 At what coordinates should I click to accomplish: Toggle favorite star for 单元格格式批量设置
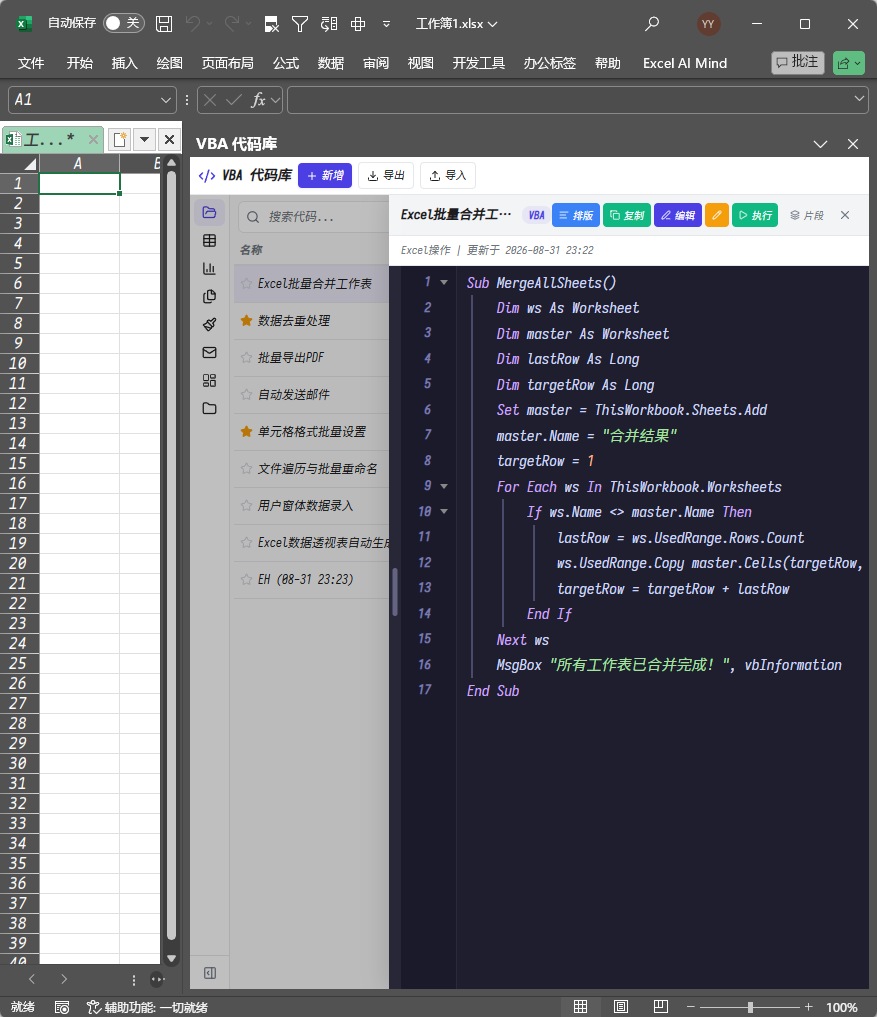(x=246, y=431)
